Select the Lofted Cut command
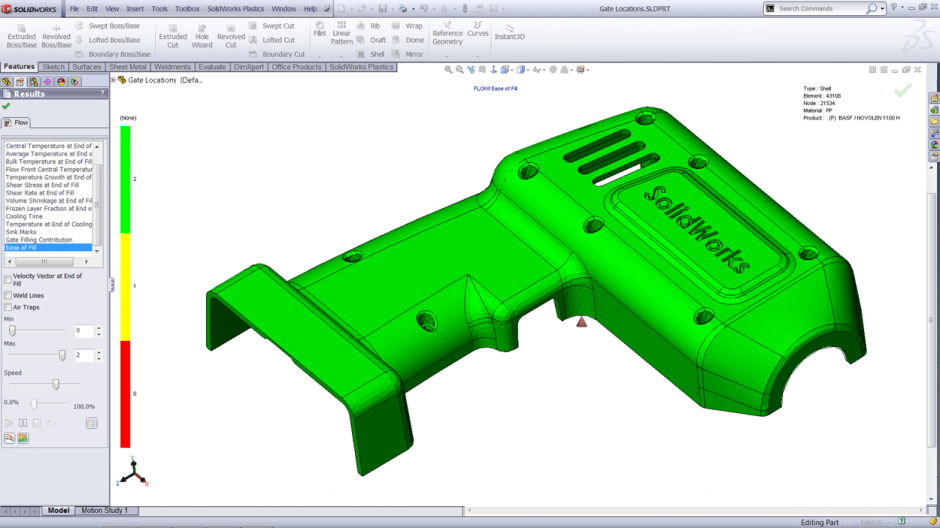Viewport: 940px width, 528px height. (x=272, y=40)
